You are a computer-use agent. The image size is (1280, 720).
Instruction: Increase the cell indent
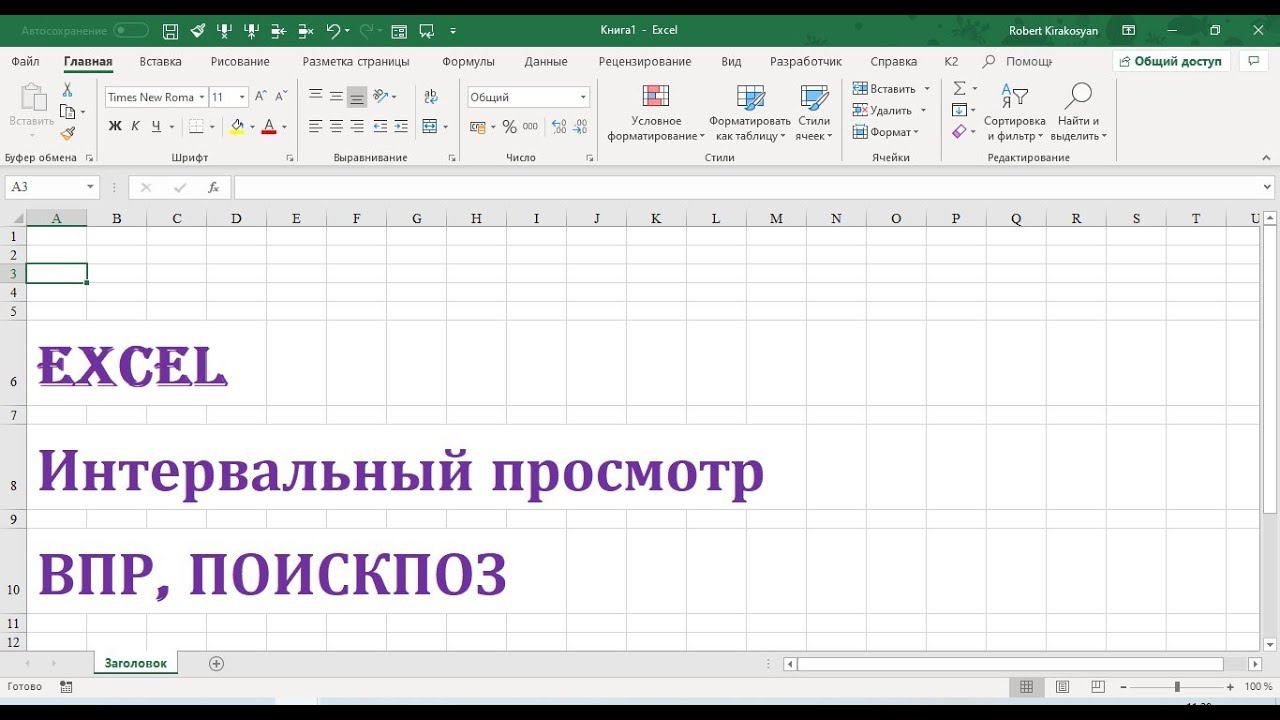(x=401, y=126)
